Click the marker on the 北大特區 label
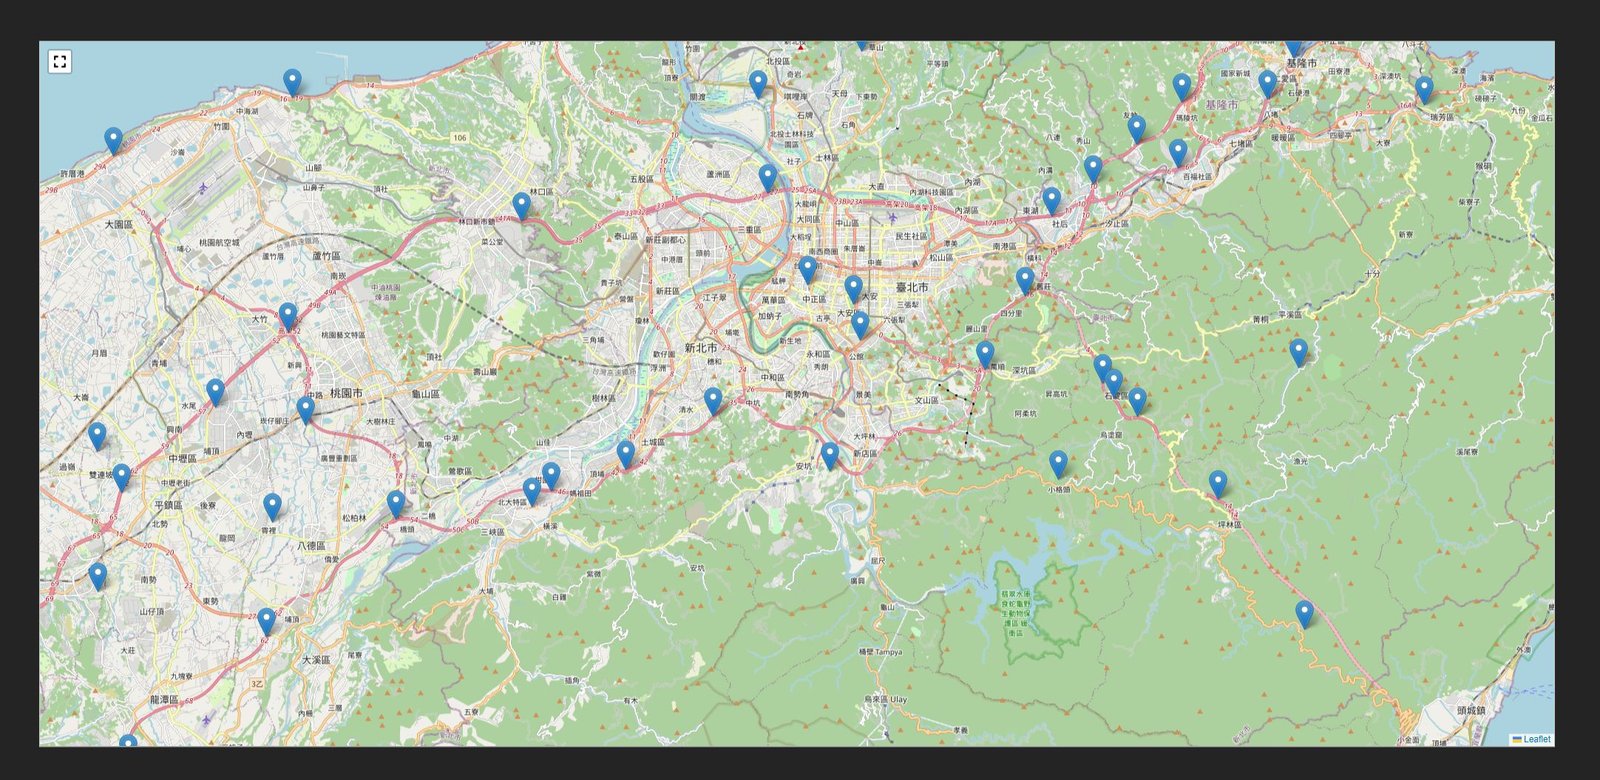This screenshot has height=780, width=1600. (532, 492)
